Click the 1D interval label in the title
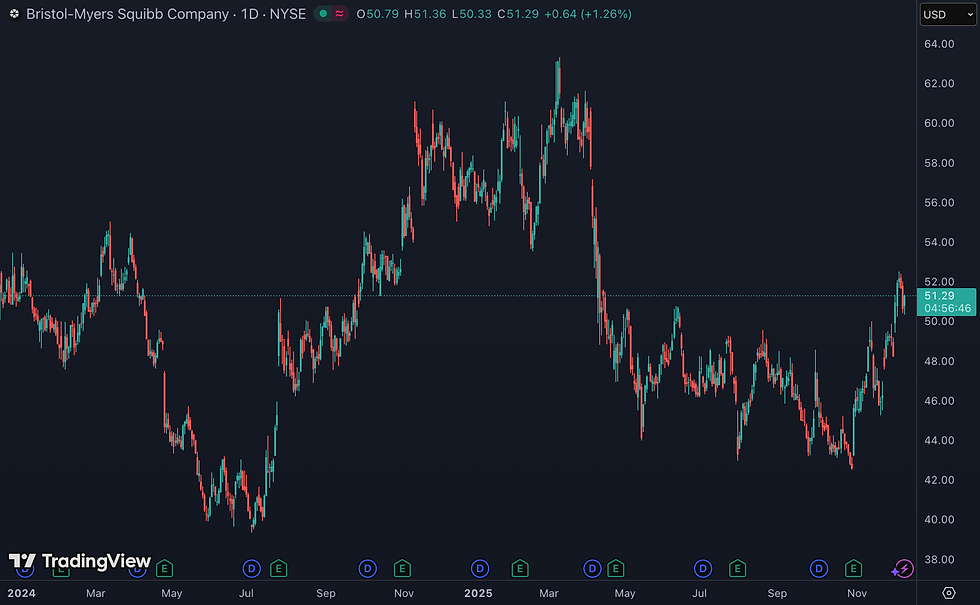Image resolution: width=980 pixels, height=605 pixels. coord(249,14)
